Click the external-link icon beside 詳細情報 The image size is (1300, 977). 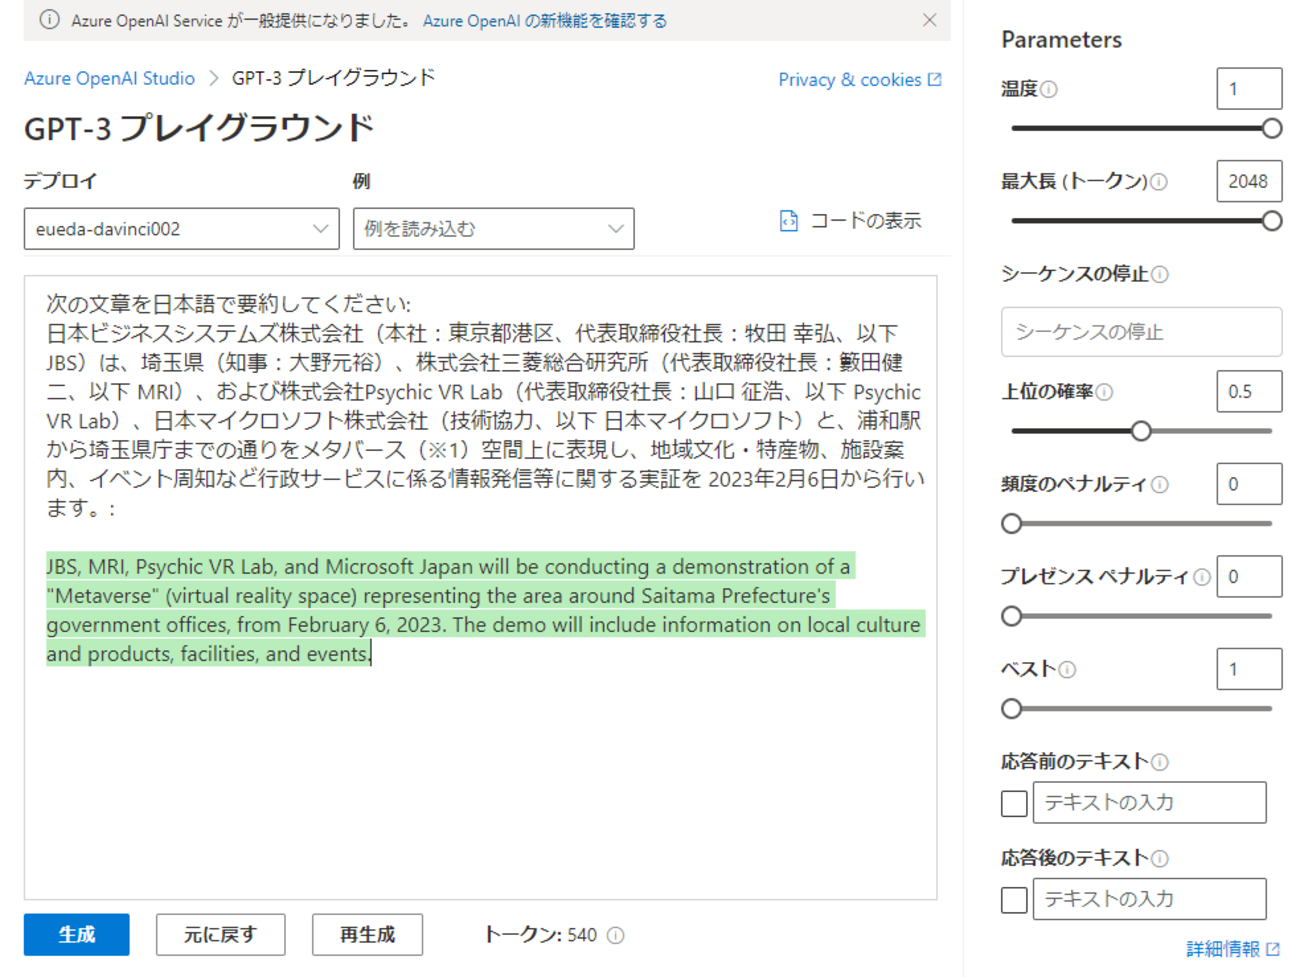pyautogui.click(x=1273, y=949)
